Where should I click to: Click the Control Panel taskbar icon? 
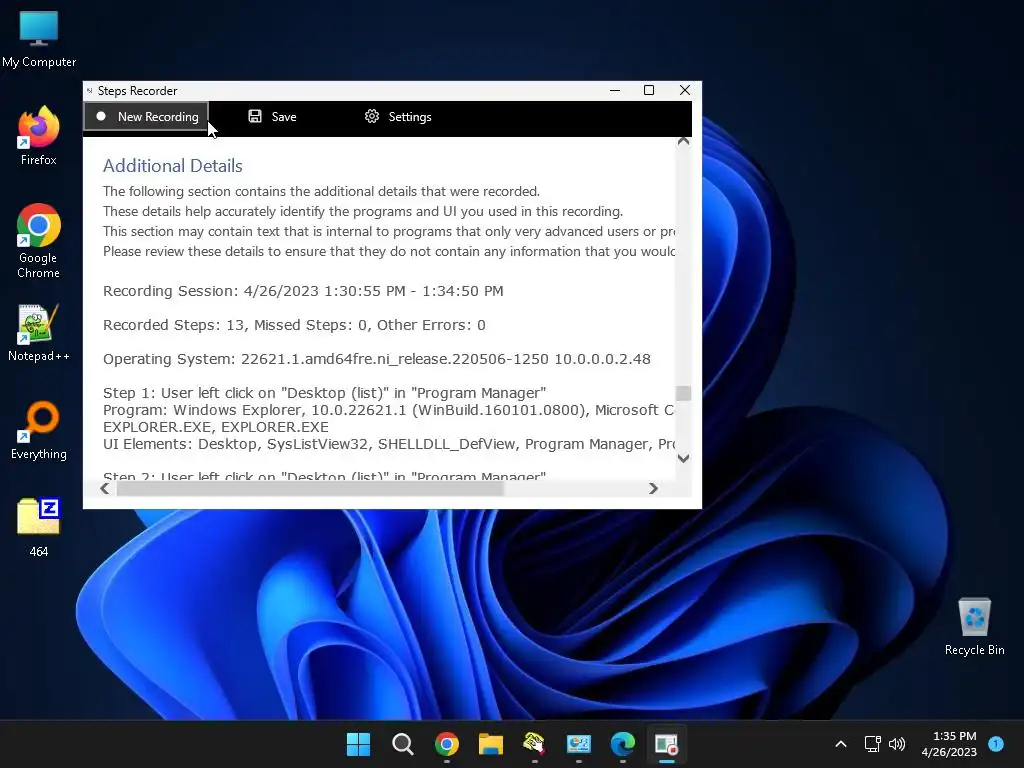pyautogui.click(x=579, y=744)
